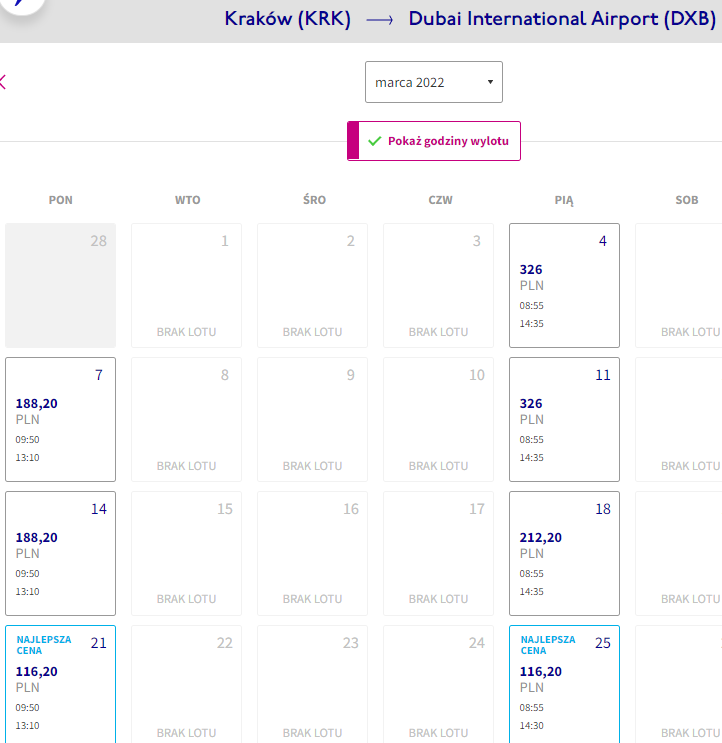Click March 9 cell with no flight
This screenshot has height=743, width=722.
(312, 419)
